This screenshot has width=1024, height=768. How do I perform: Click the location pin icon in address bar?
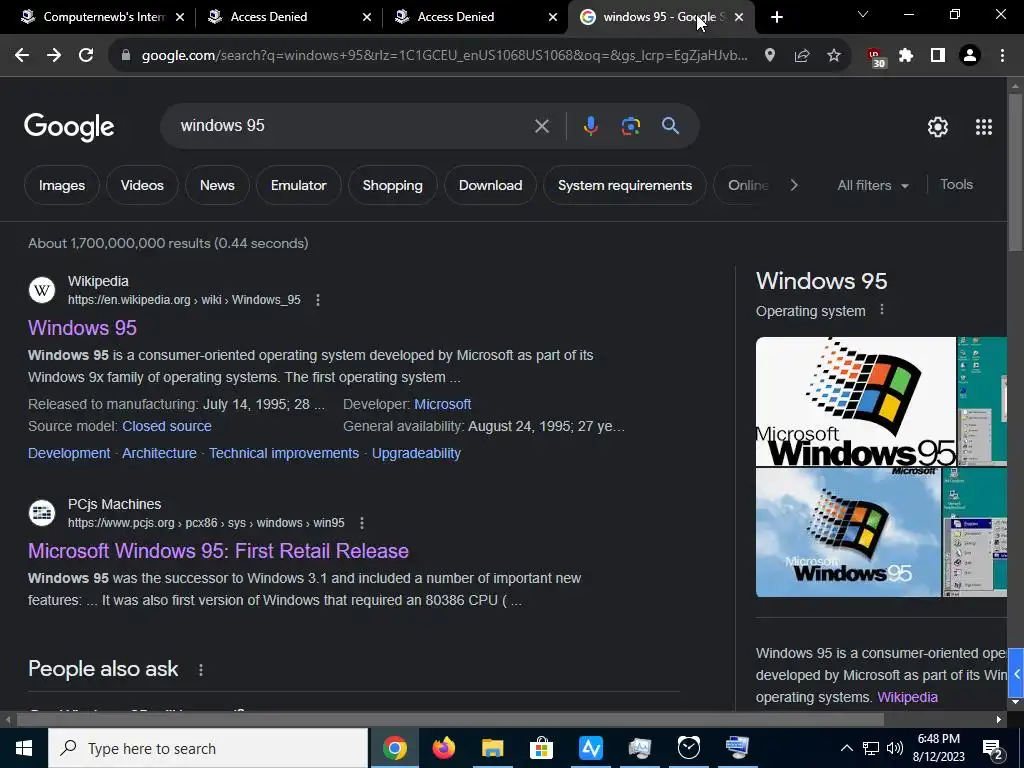pyautogui.click(x=770, y=56)
